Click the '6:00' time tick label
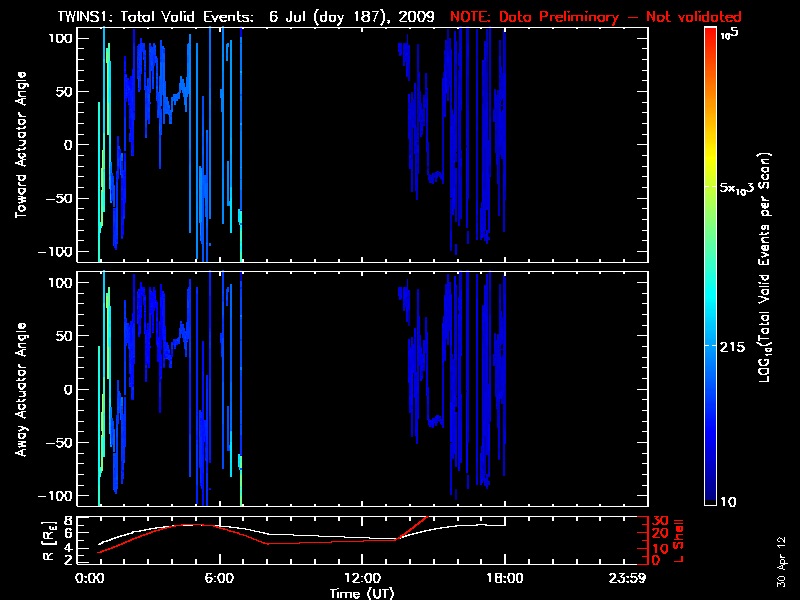This screenshot has width=800, height=600. coord(220,578)
